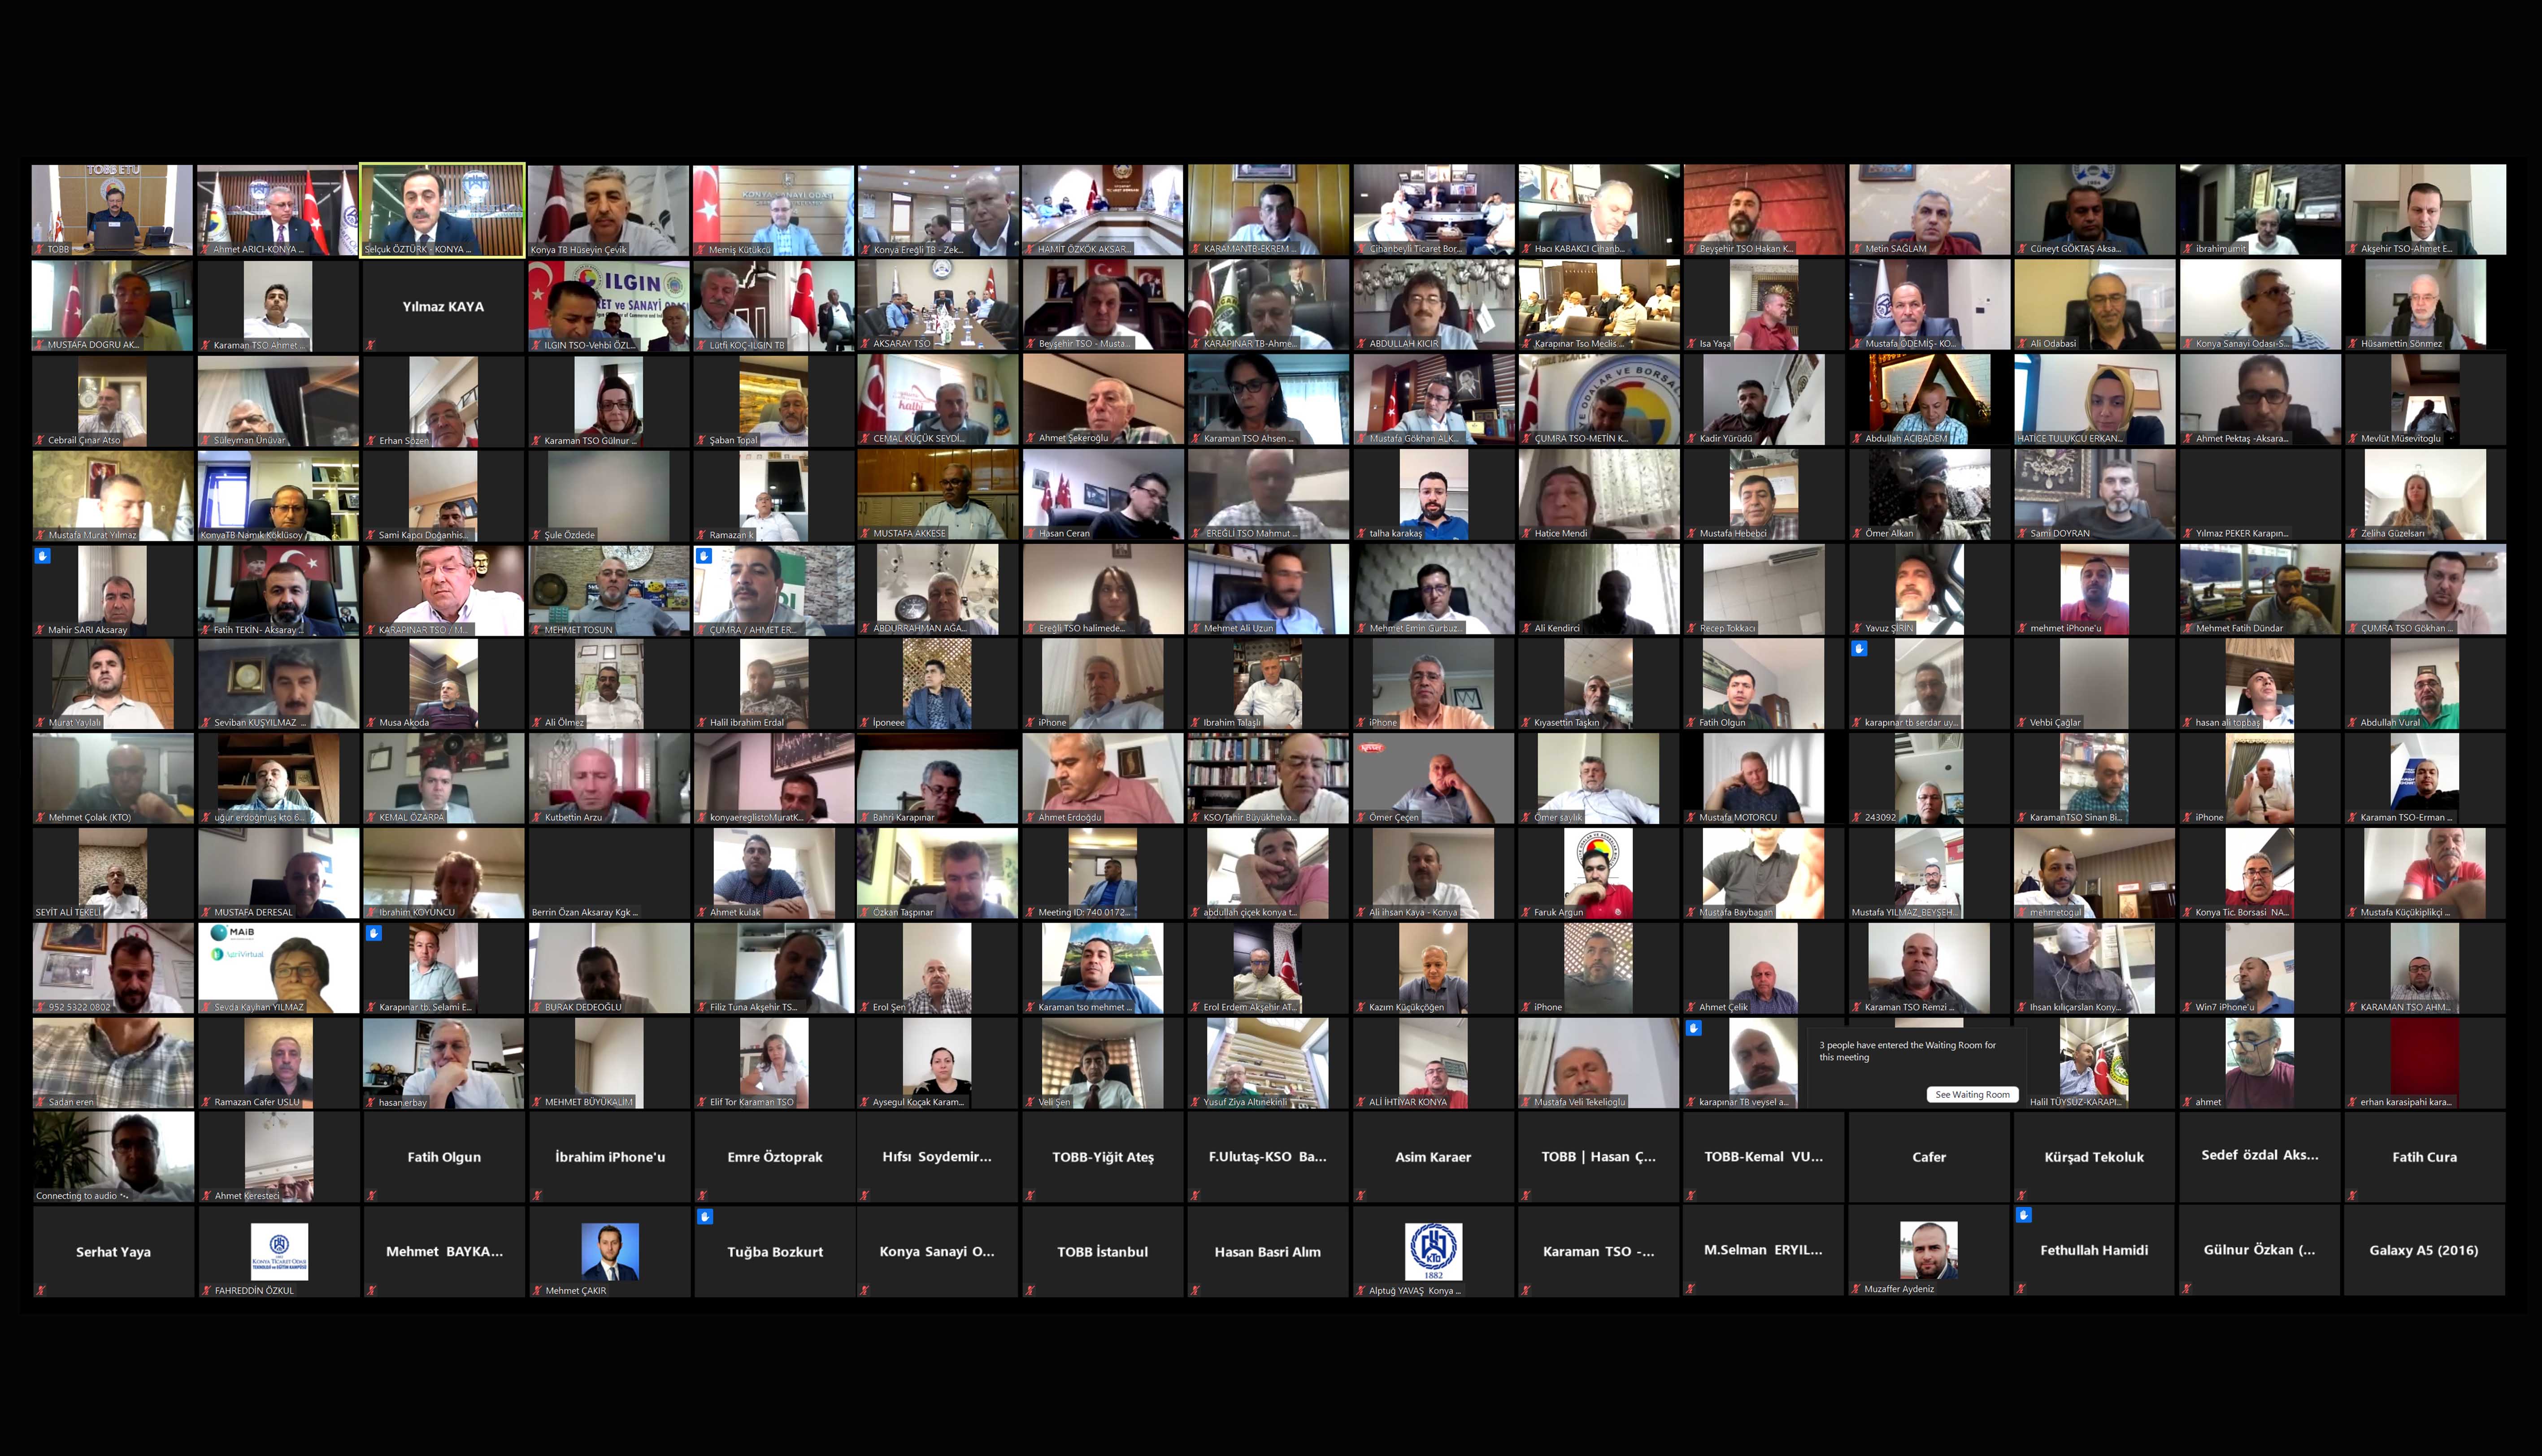Click muted mic icon on TOBB İstanbul tile
The width and height of the screenshot is (2542, 1456).
[x=1030, y=1290]
